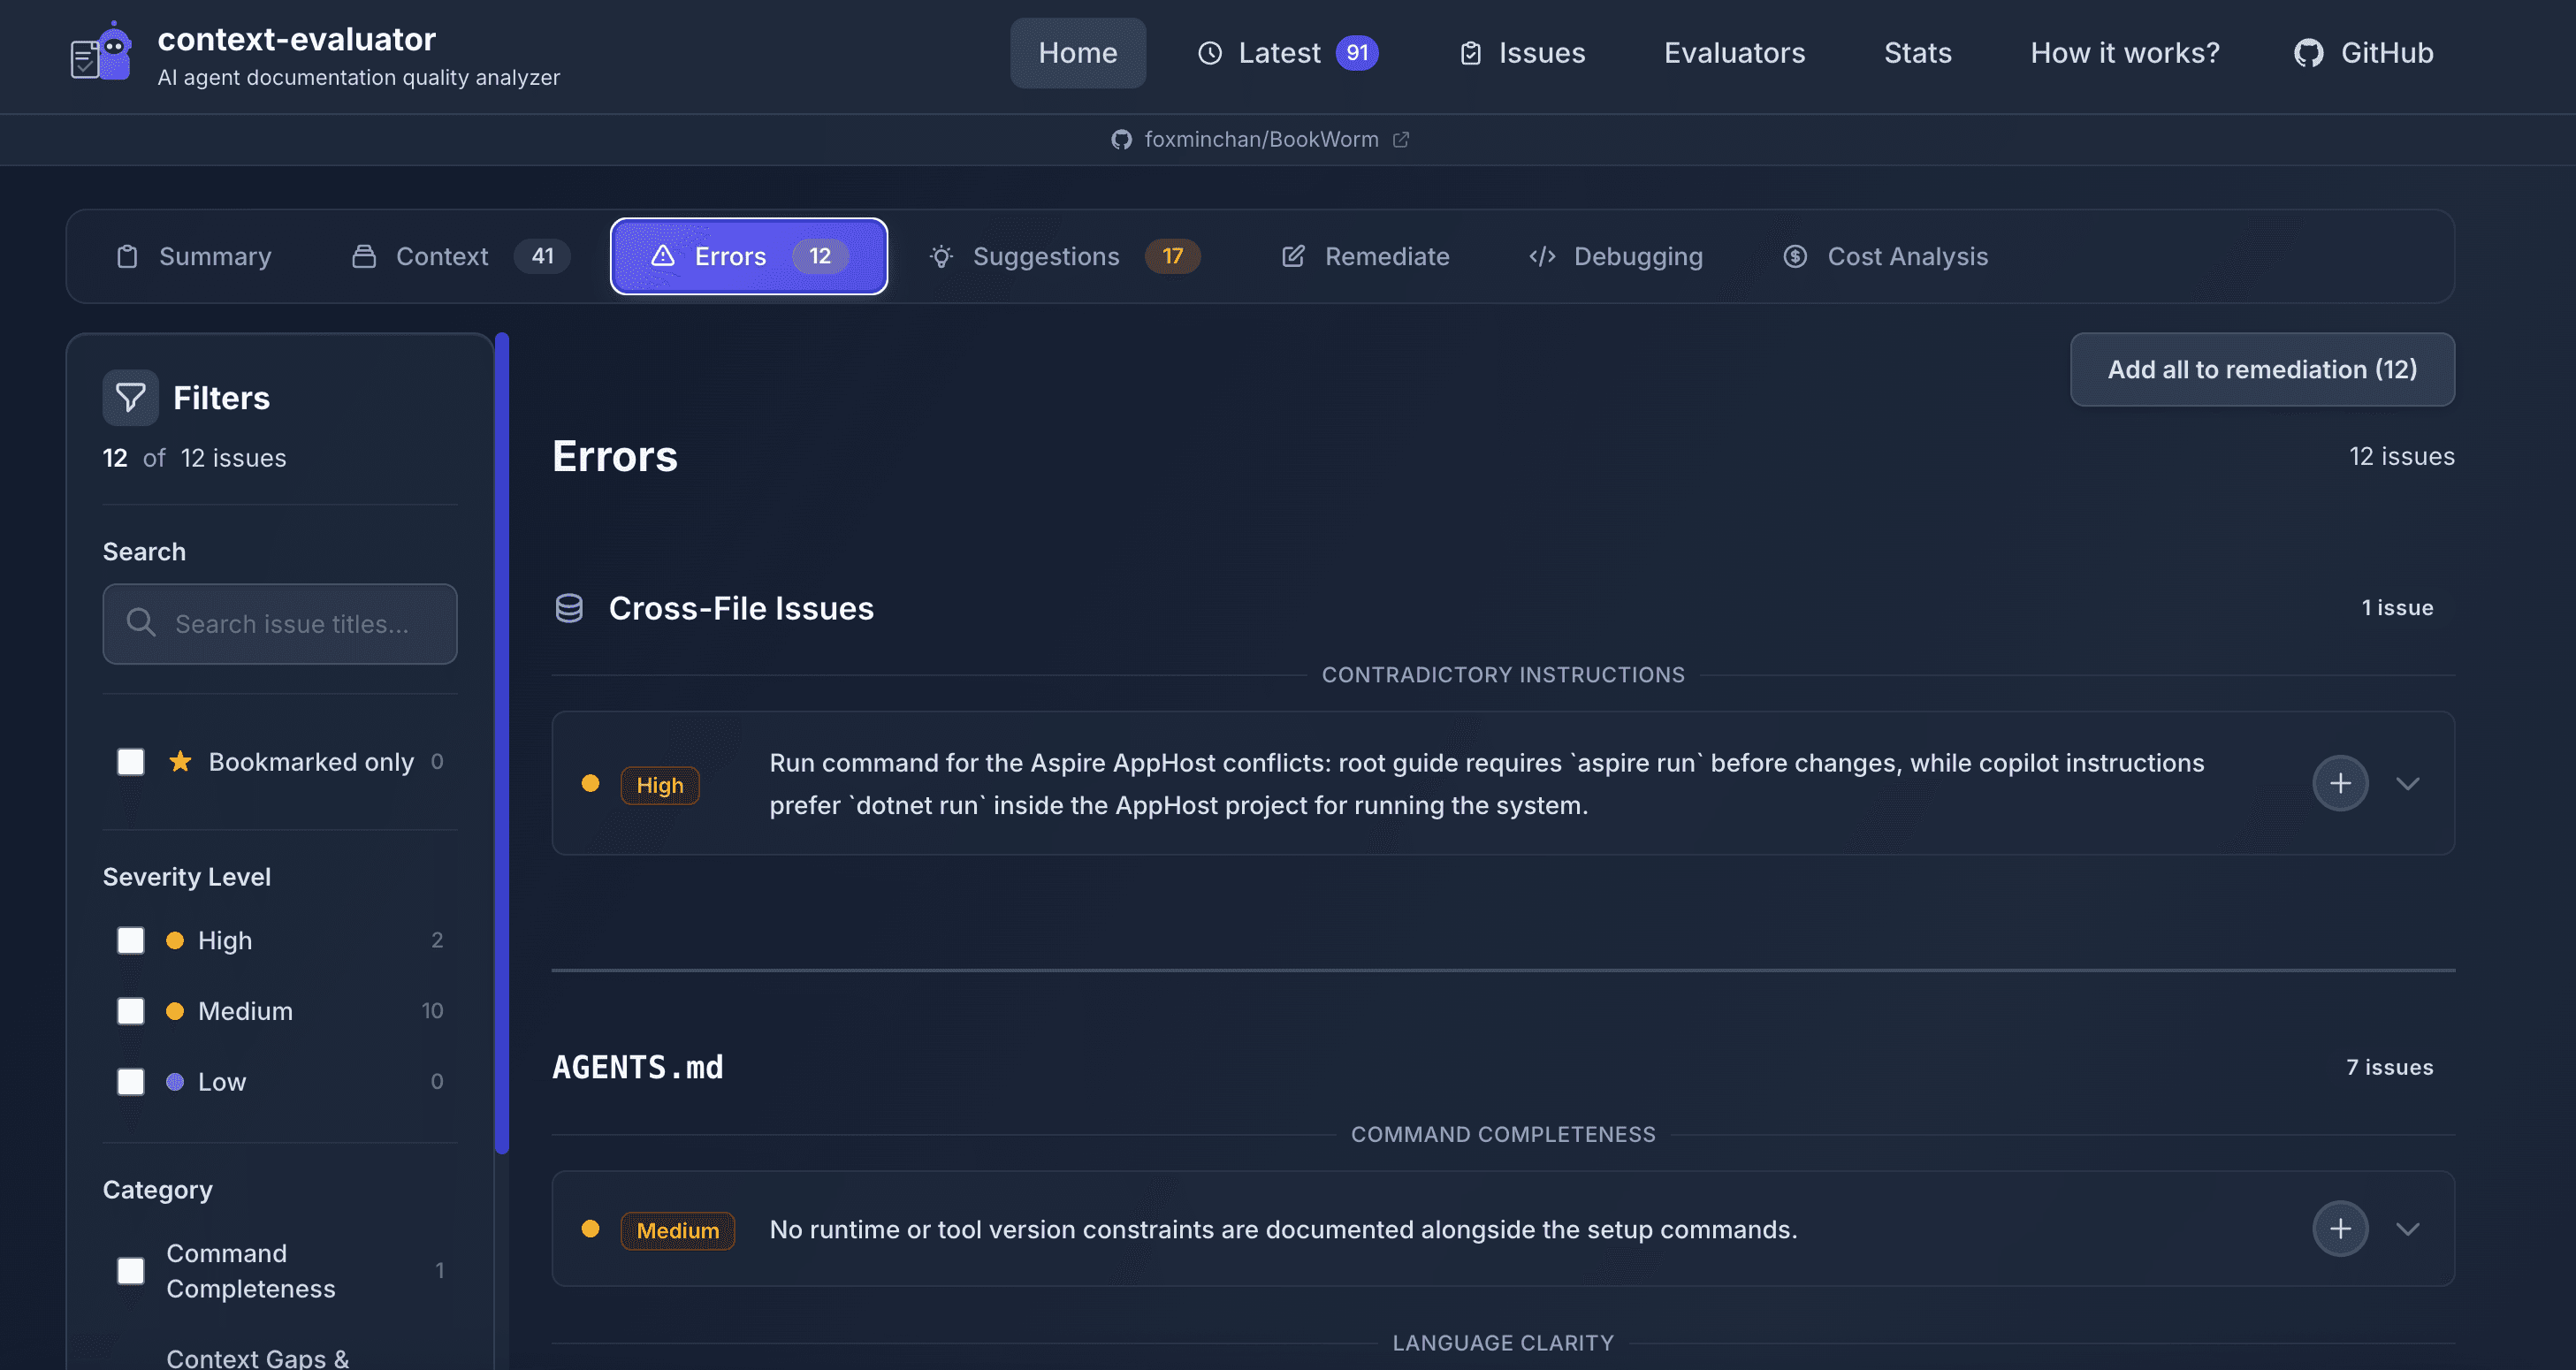Collapse details with the chevron on the Medium issue
The width and height of the screenshot is (2576, 1370).
point(2410,1229)
